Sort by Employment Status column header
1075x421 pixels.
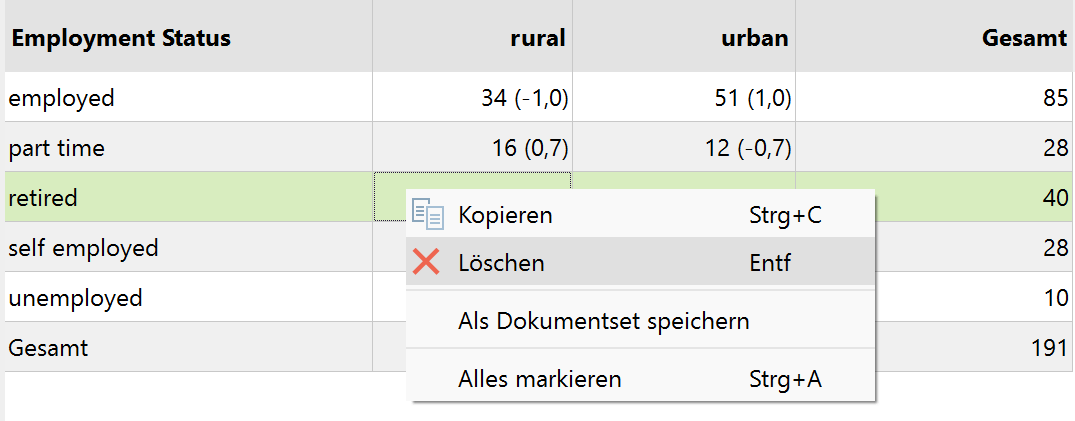point(121,39)
